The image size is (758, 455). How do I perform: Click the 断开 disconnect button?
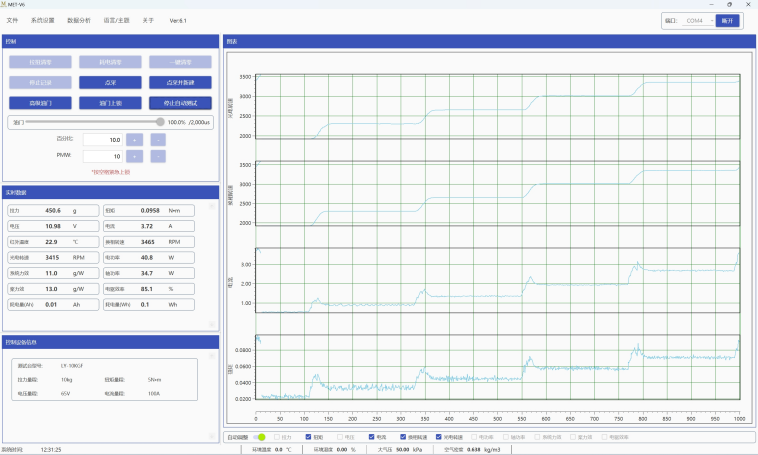(x=728, y=21)
